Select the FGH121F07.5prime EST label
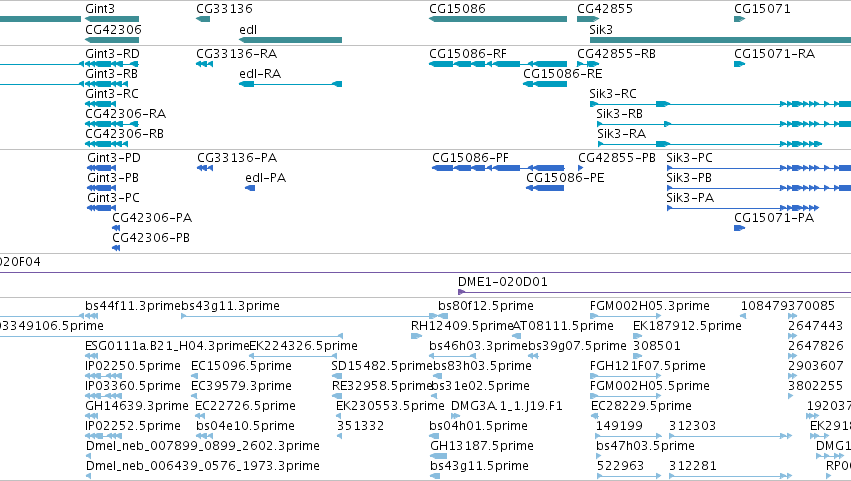851x481 pixels. (x=647, y=366)
